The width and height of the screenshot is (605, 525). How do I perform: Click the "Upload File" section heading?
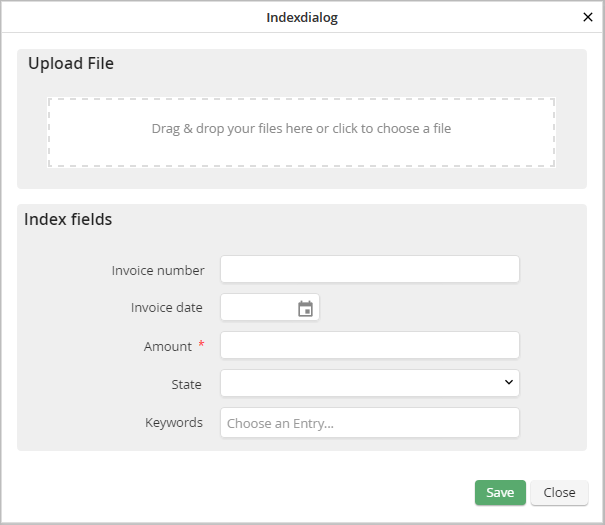pyautogui.click(x=71, y=64)
